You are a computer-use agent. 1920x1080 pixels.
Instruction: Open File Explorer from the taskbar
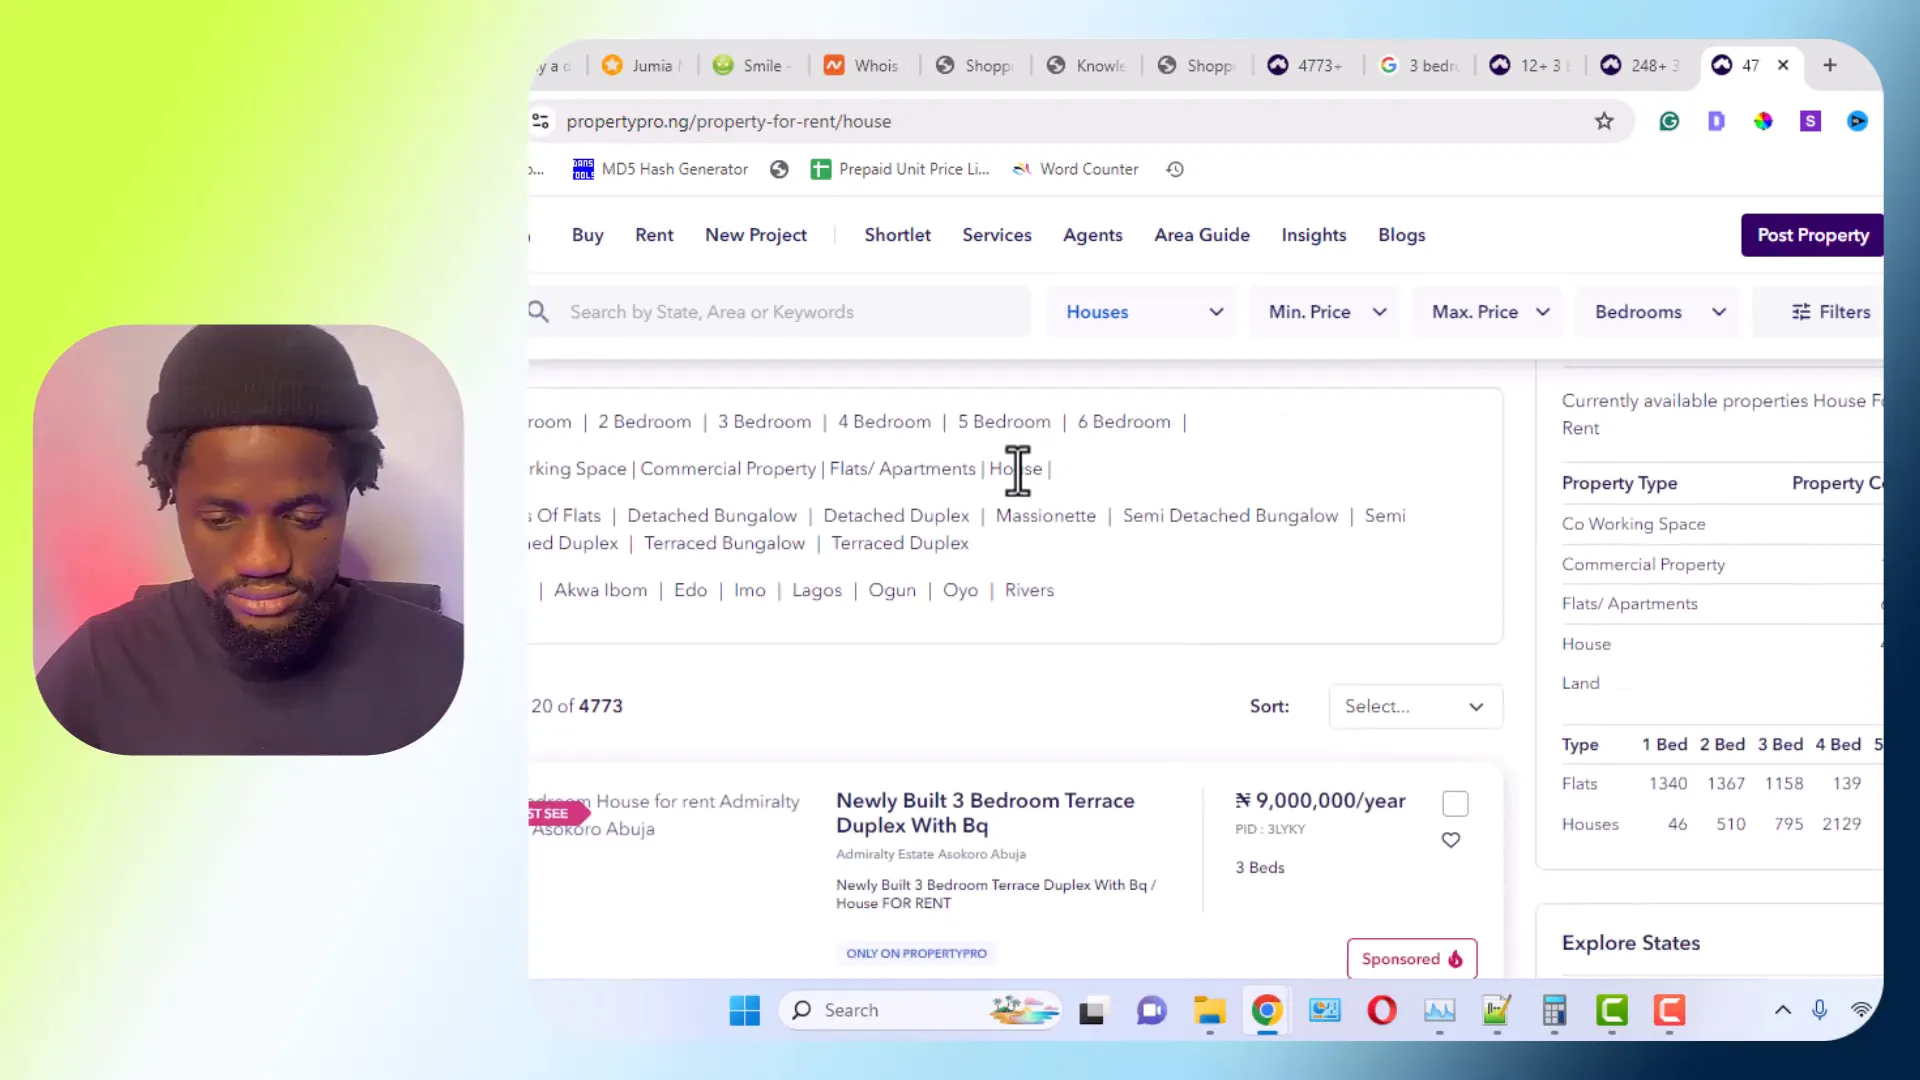(x=1209, y=1011)
